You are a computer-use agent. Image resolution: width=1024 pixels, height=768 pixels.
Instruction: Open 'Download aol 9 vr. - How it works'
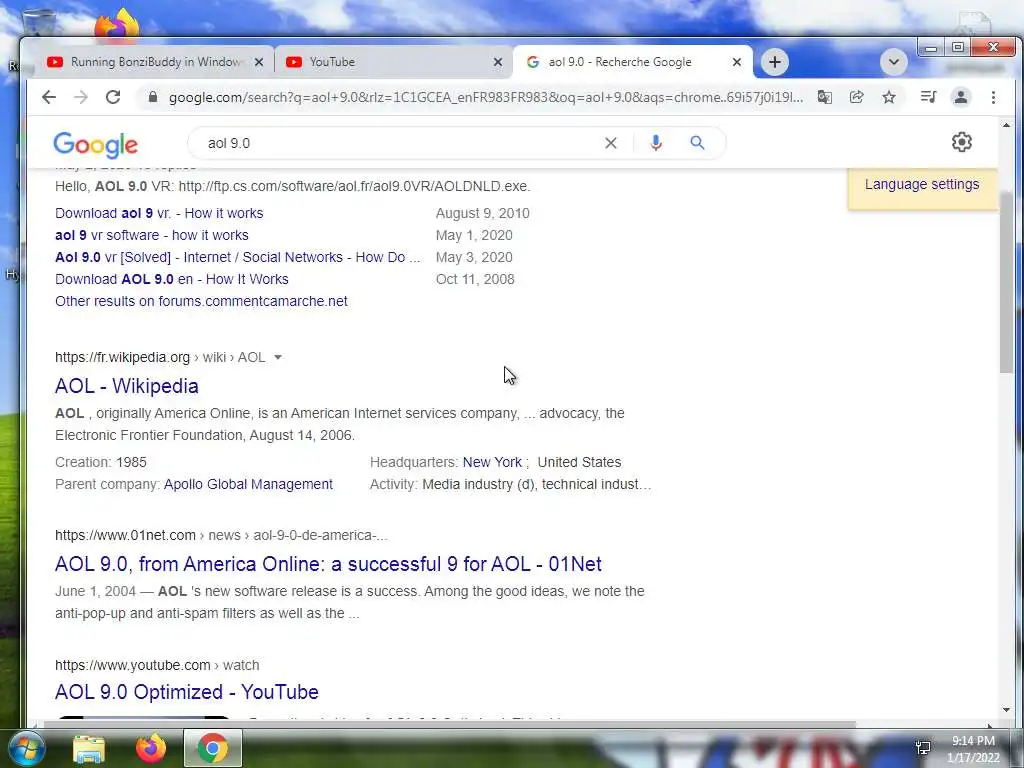159,213
